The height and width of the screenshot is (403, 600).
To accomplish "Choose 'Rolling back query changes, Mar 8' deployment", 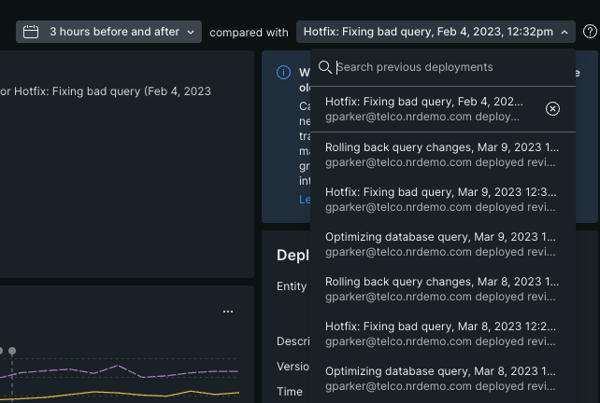I will click(x=442, y=289).
